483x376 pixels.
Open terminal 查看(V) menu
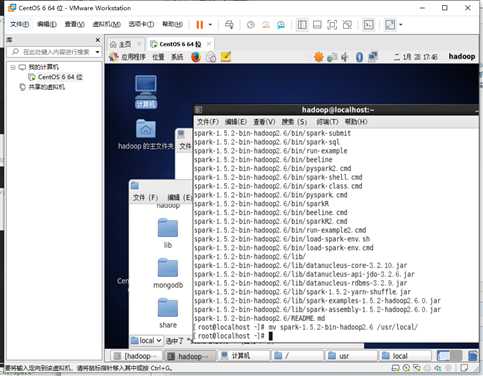click(264, 122)
